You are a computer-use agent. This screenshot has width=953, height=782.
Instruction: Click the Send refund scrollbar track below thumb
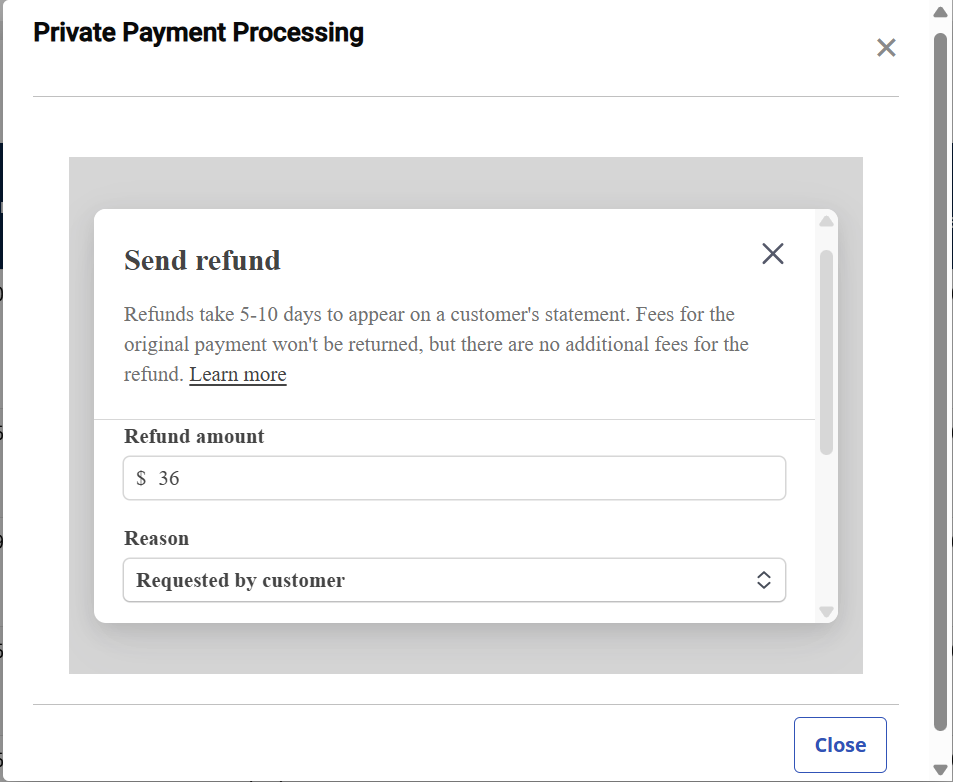826,530
